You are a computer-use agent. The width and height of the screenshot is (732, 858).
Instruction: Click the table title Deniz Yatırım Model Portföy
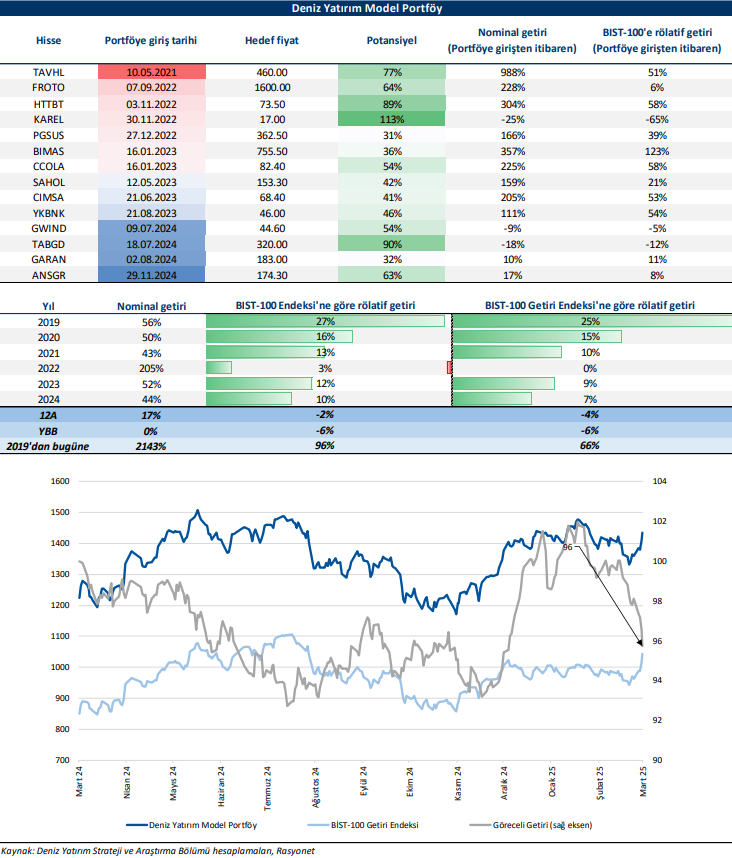(x=365, y=9)
